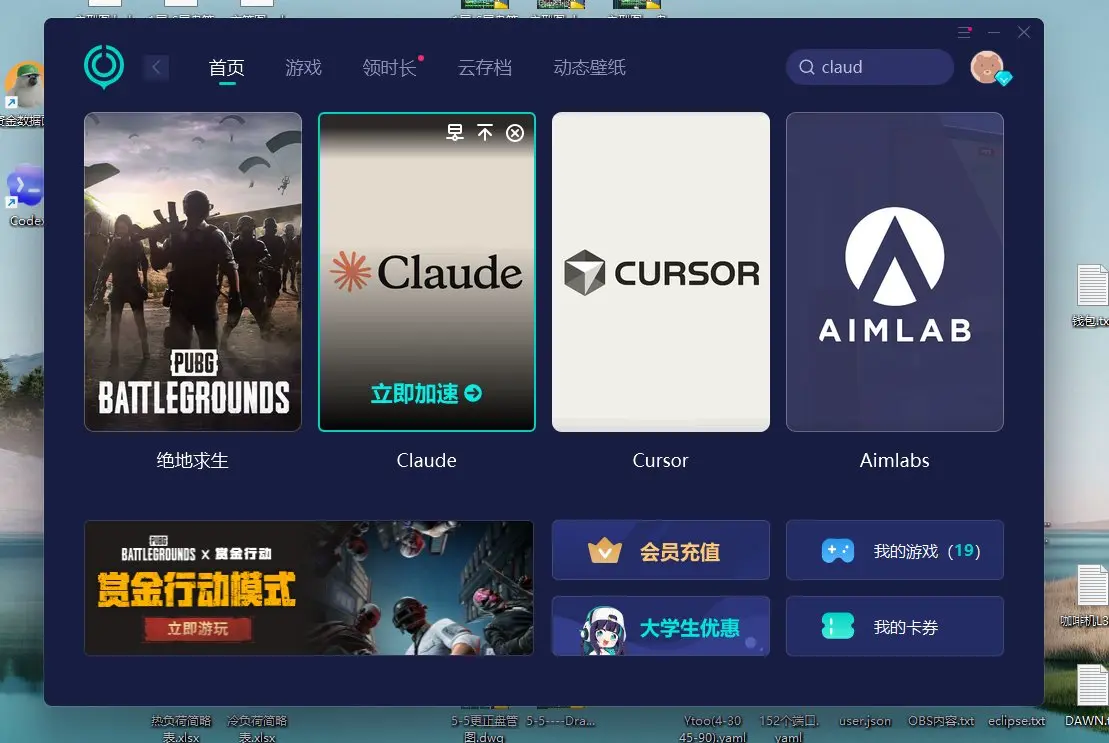Screen dimensions: 1109x743
Task: Open the 领时长 tab
Action: [389, 67]
